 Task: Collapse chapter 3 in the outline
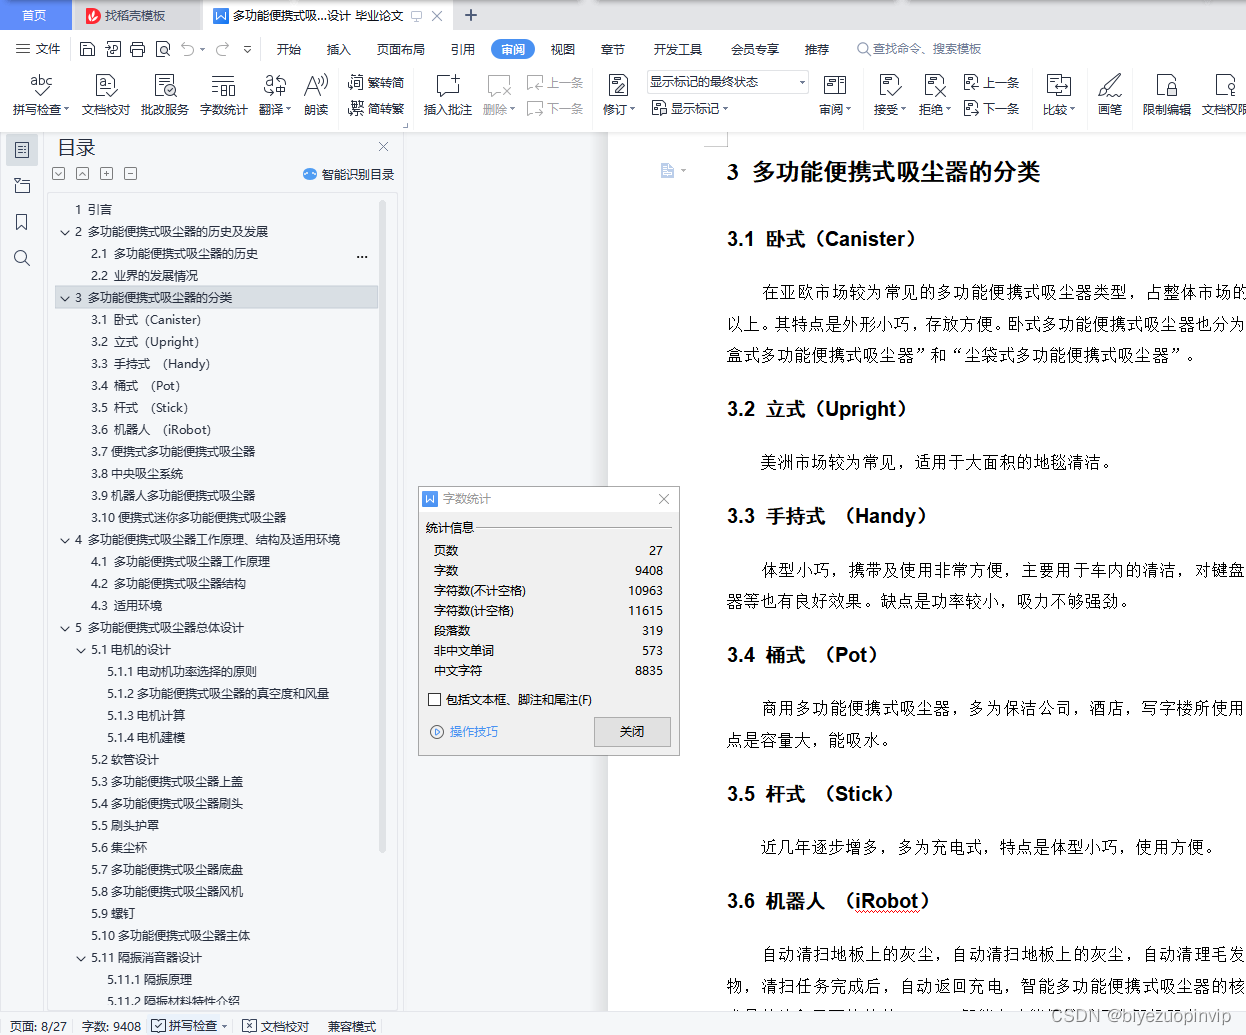[64, 297]
